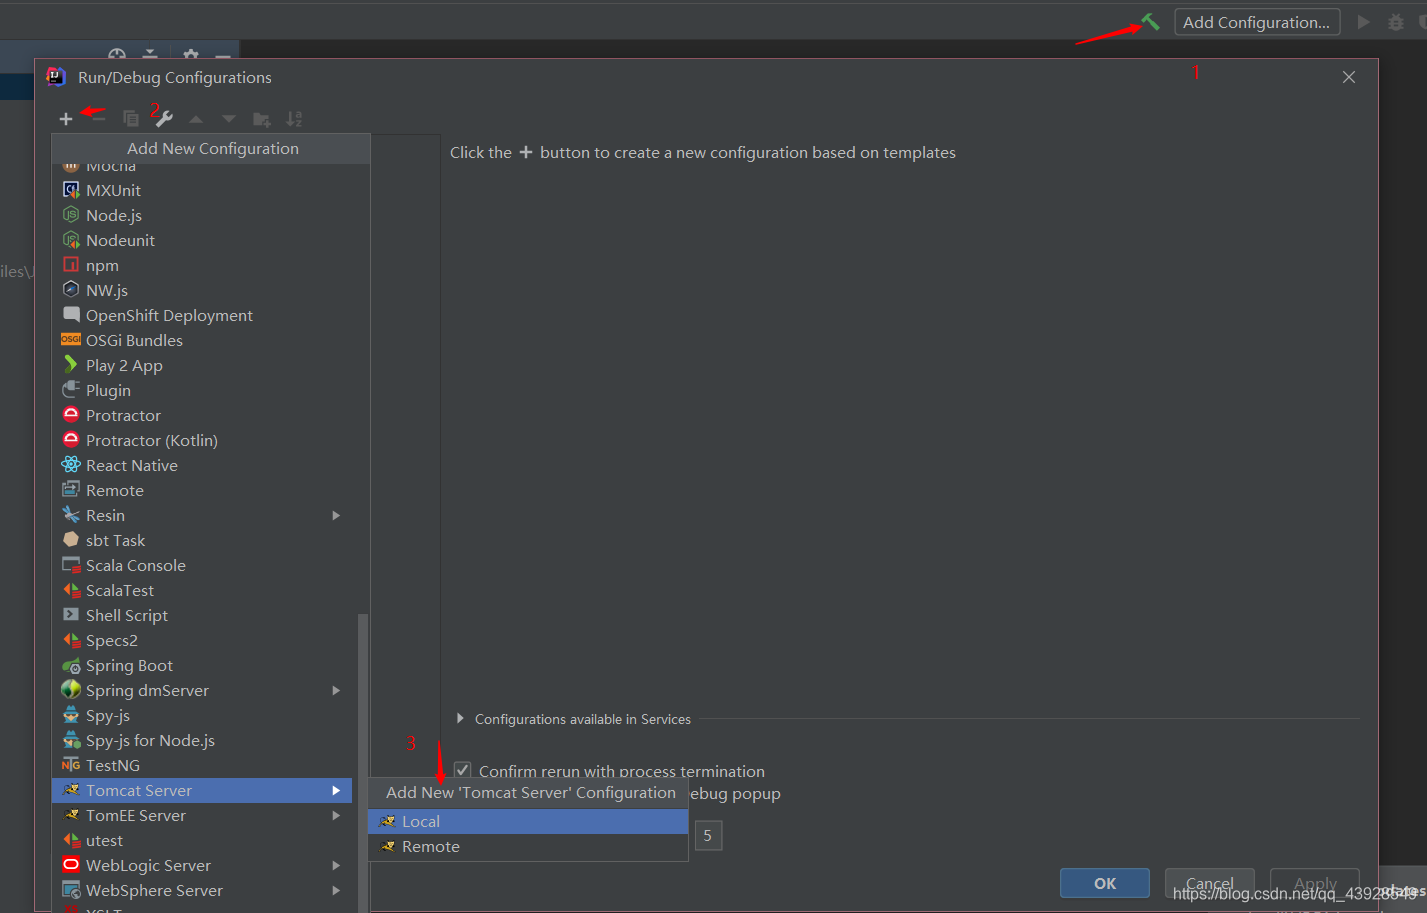
Task: Choose Scala Console entry
Action: point(202,565)
